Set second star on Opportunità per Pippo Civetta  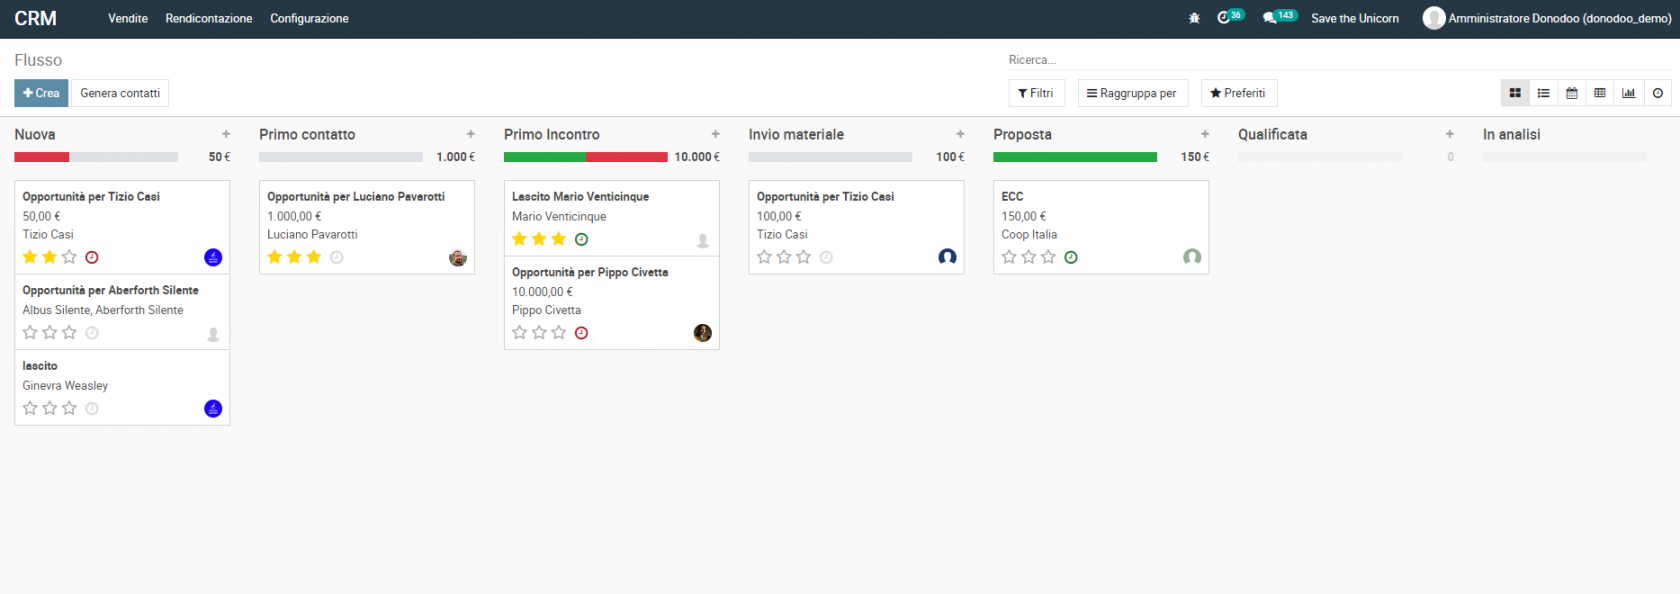(539, 333)
